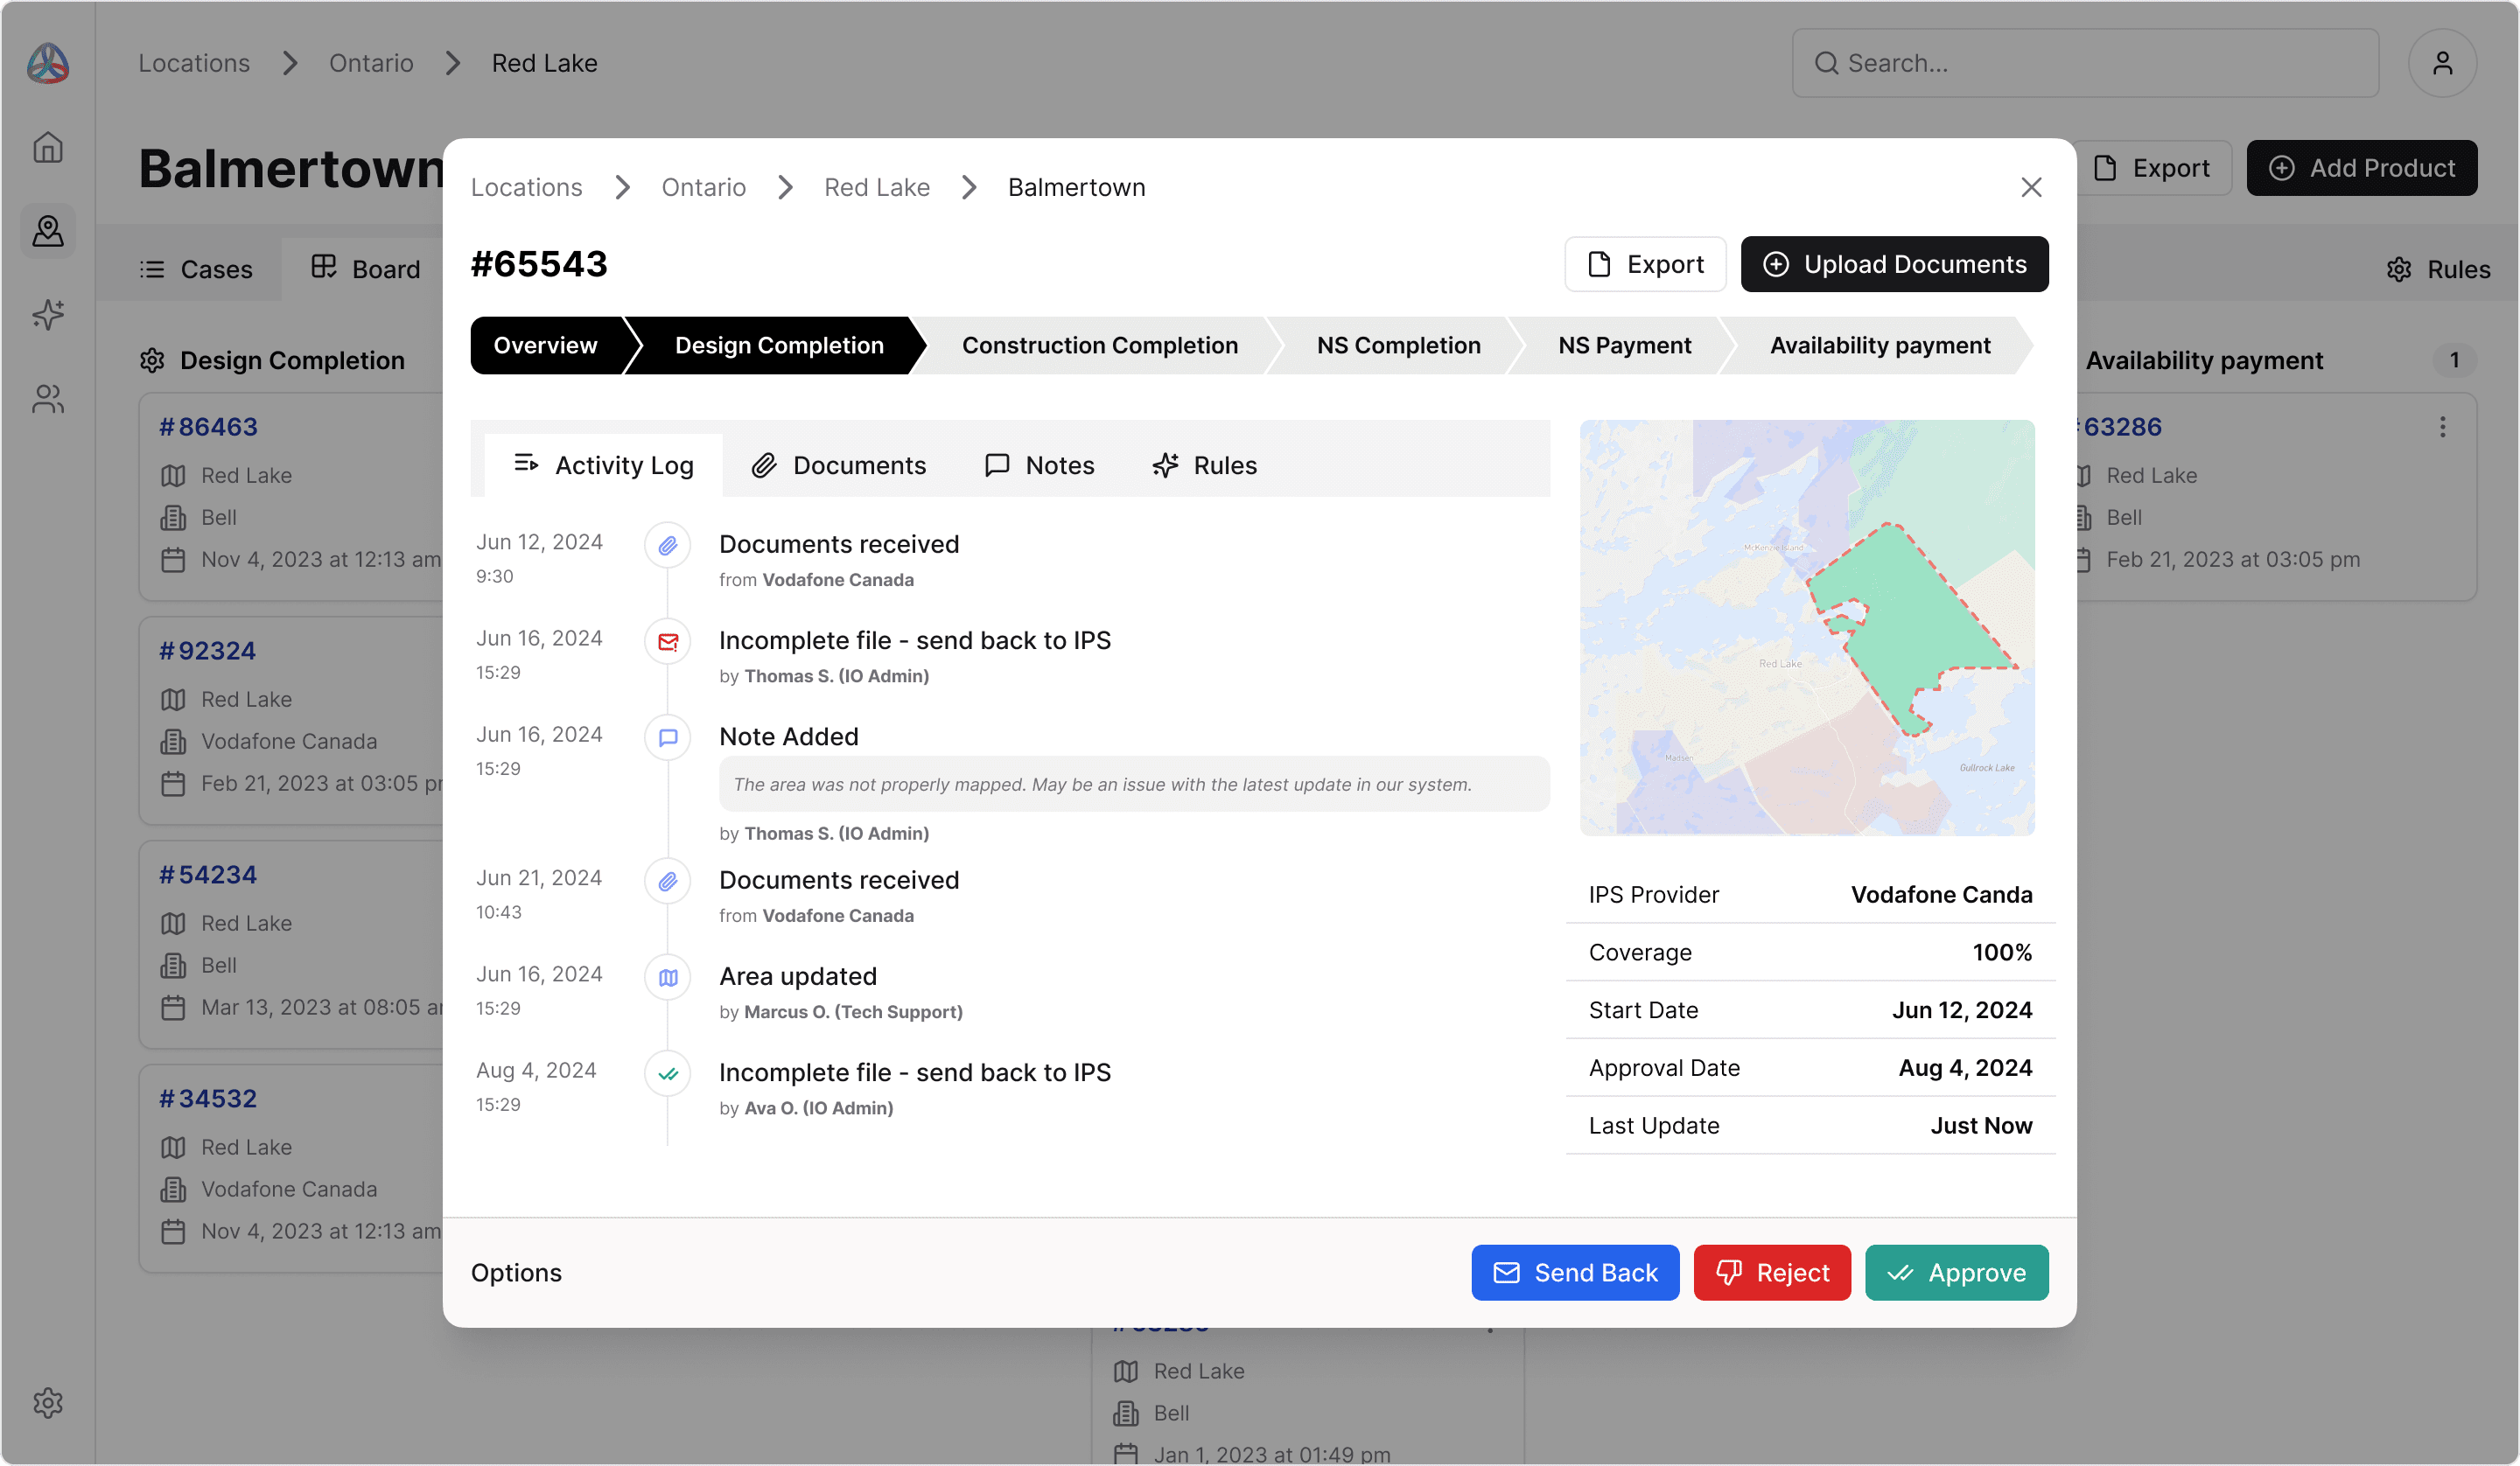This screenshot has width=2520, height=1466.
Task: Approve case #65543
Action: tap(1956, 1272)
